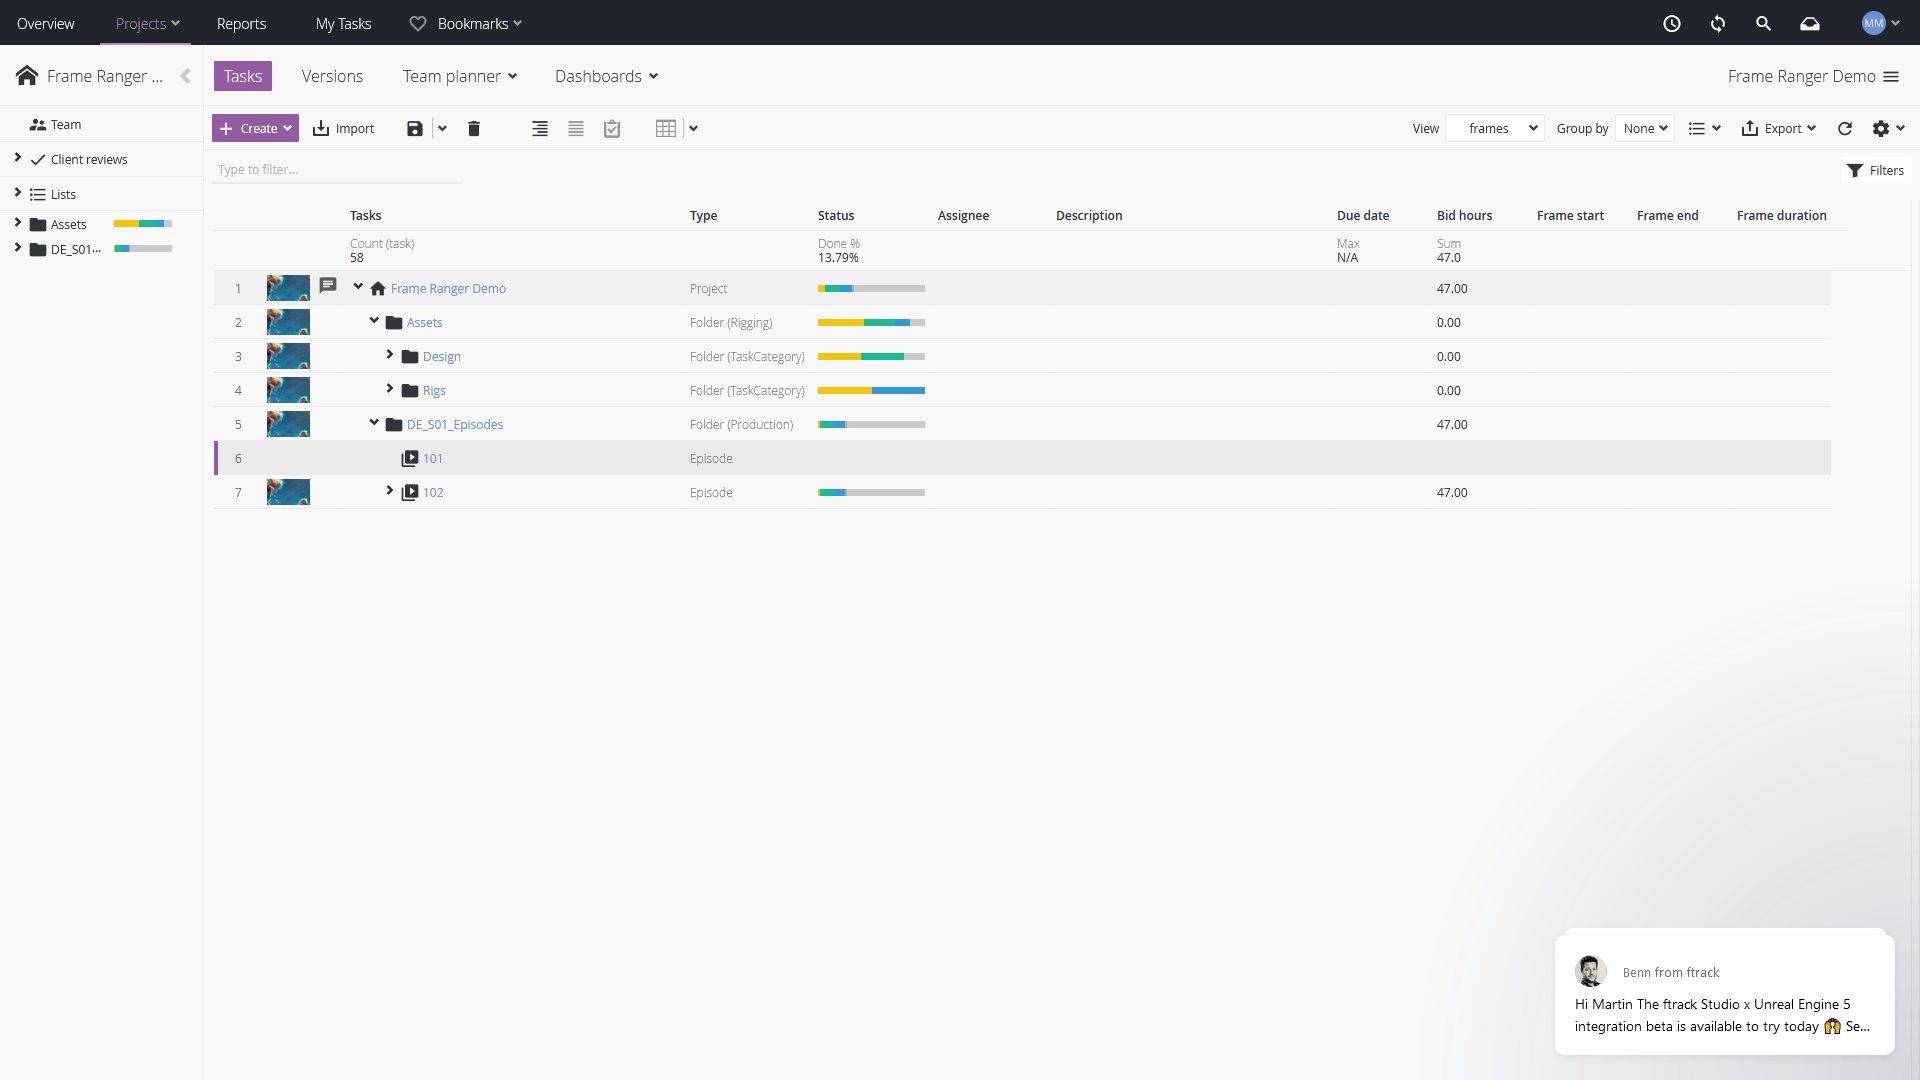Click the global search magnifier icon

pos(1764,23)
